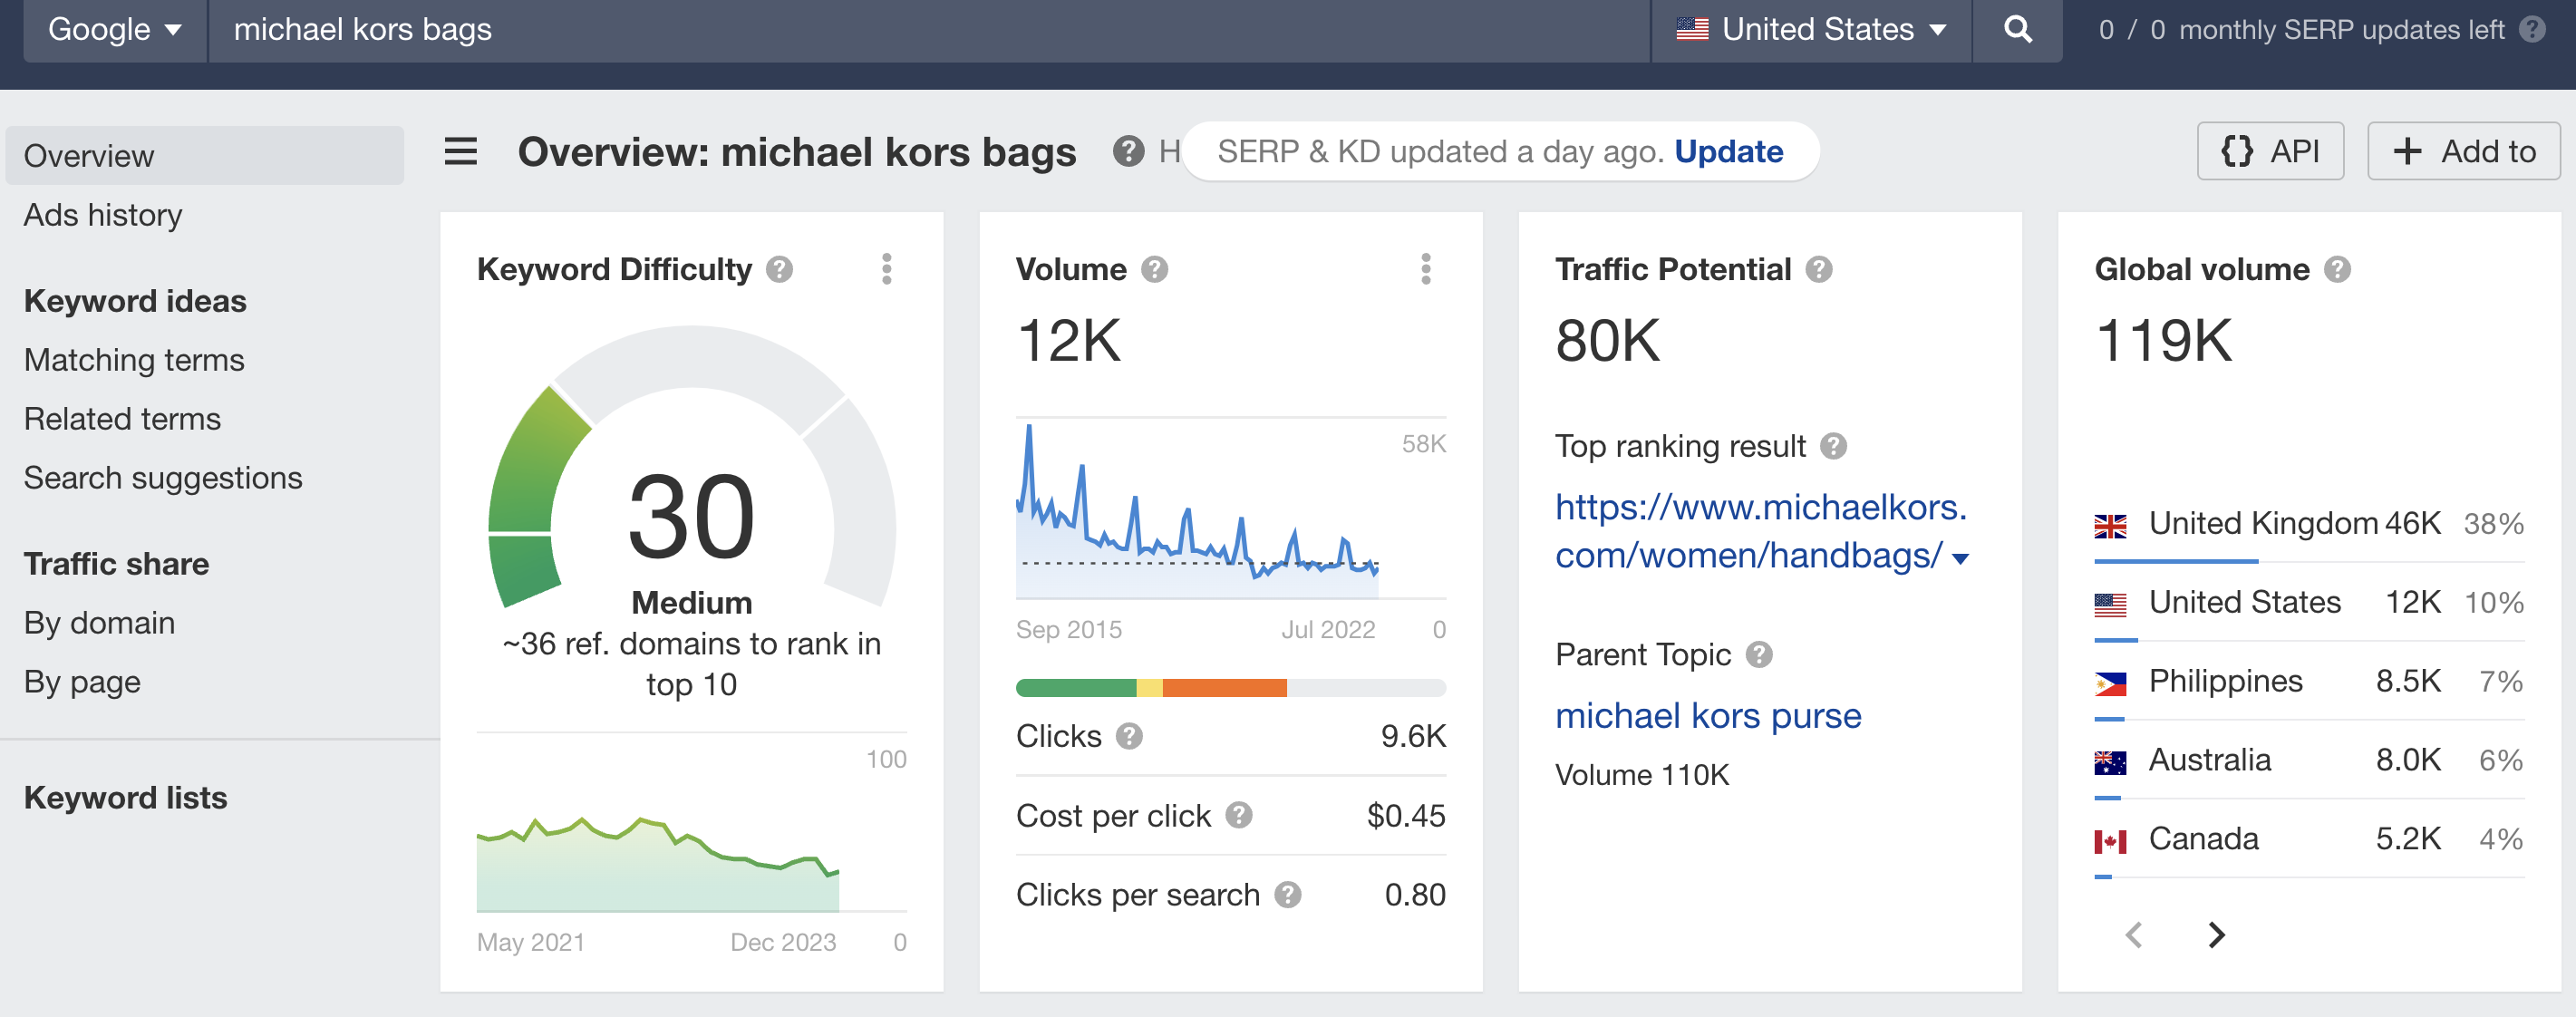Viewport: 2576px width, 1017px height.
Task: Click the Global volume 119K value
Action: [2164, 341]
